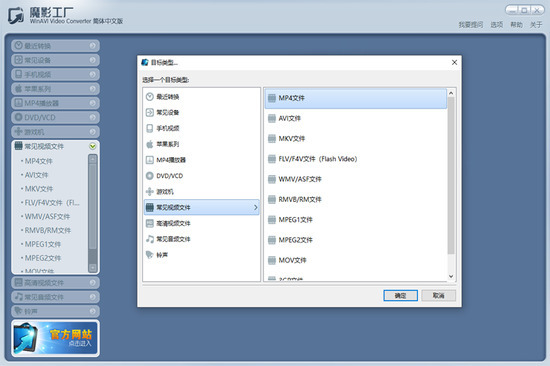Select the ringtone icon 铃声 in dialog list
The width and height of the screenshot is (550, 366).
150,255
